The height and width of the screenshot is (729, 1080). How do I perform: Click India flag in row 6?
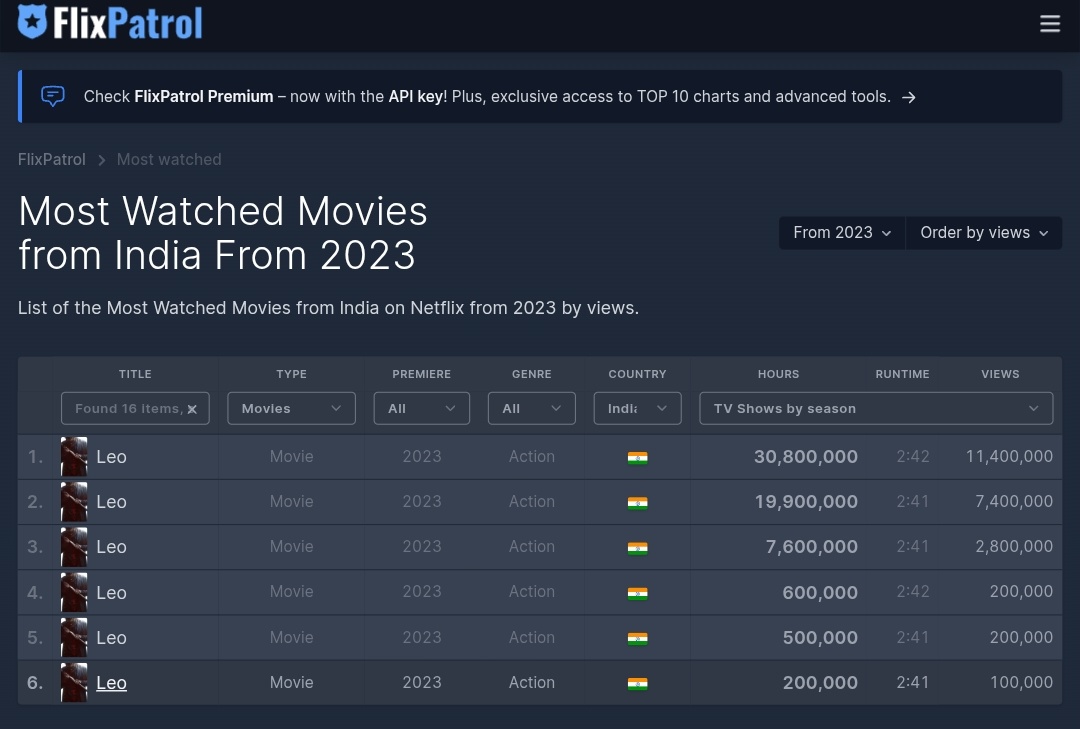(x=637, y=684)
